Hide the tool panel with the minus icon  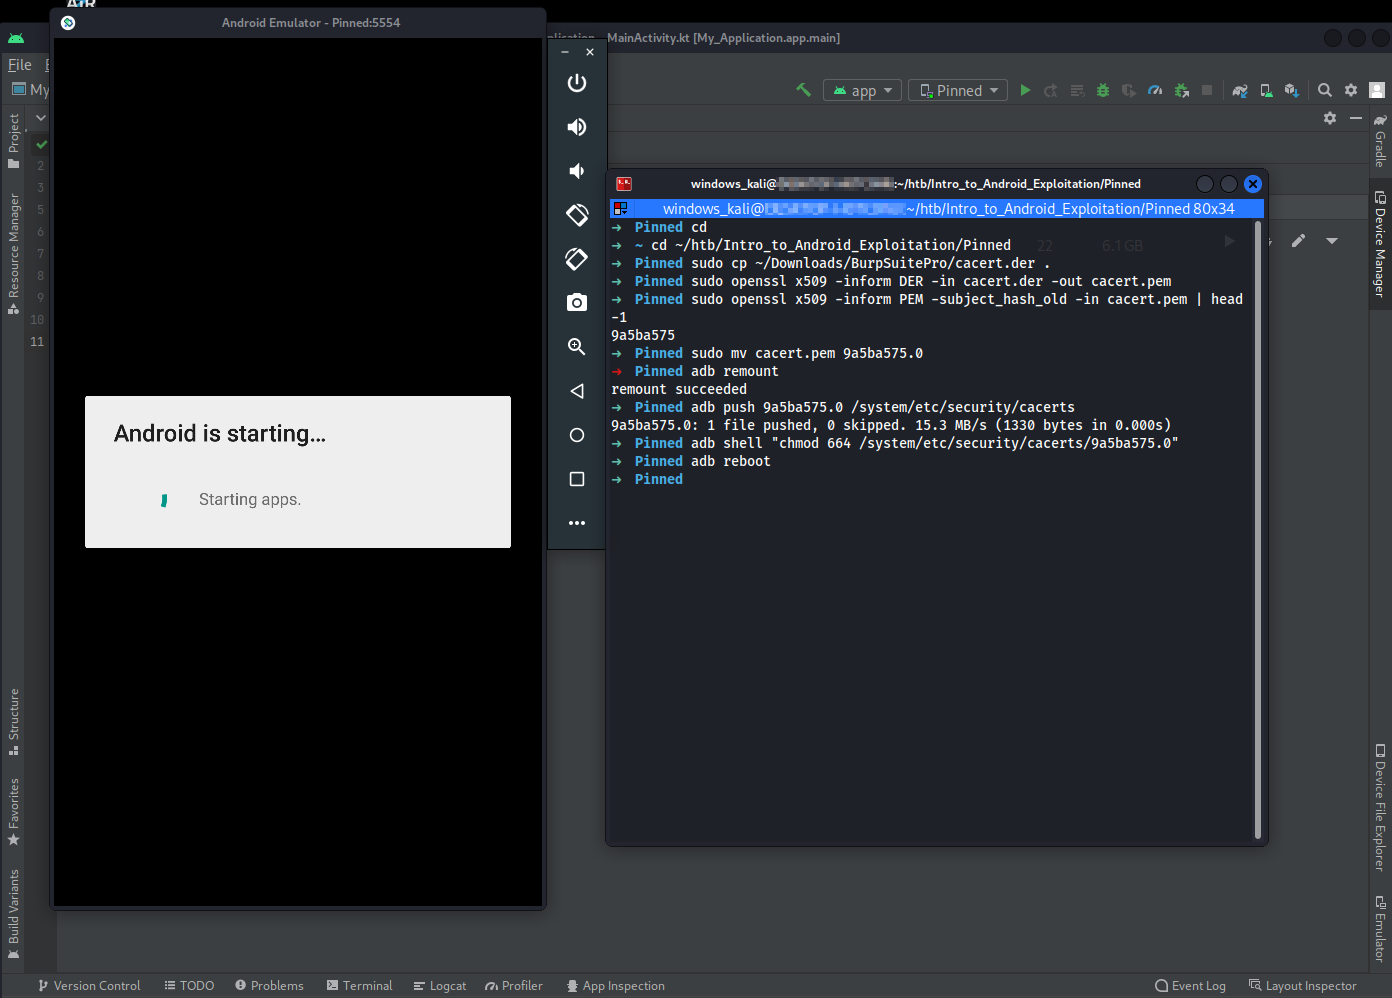coord(1356,118)
